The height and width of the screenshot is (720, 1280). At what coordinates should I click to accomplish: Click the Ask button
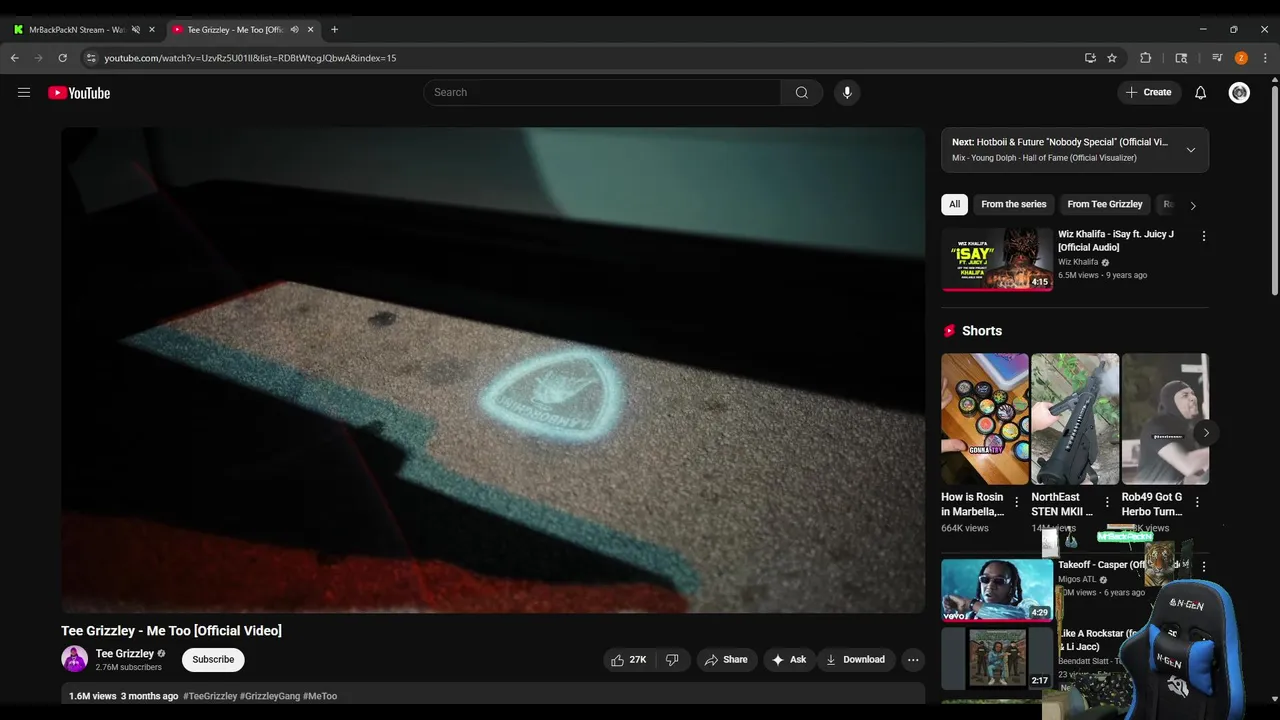pyautogui.click(x=788, y=660)
